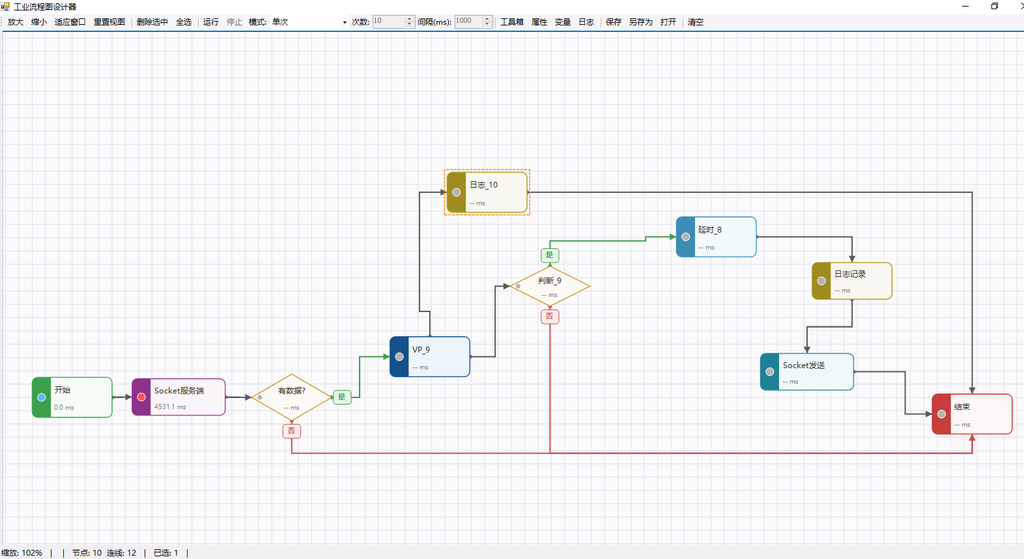Click the green 是 label above 判断_9
This screenshot has width=1024, height=559.
(x=549, y=255)
